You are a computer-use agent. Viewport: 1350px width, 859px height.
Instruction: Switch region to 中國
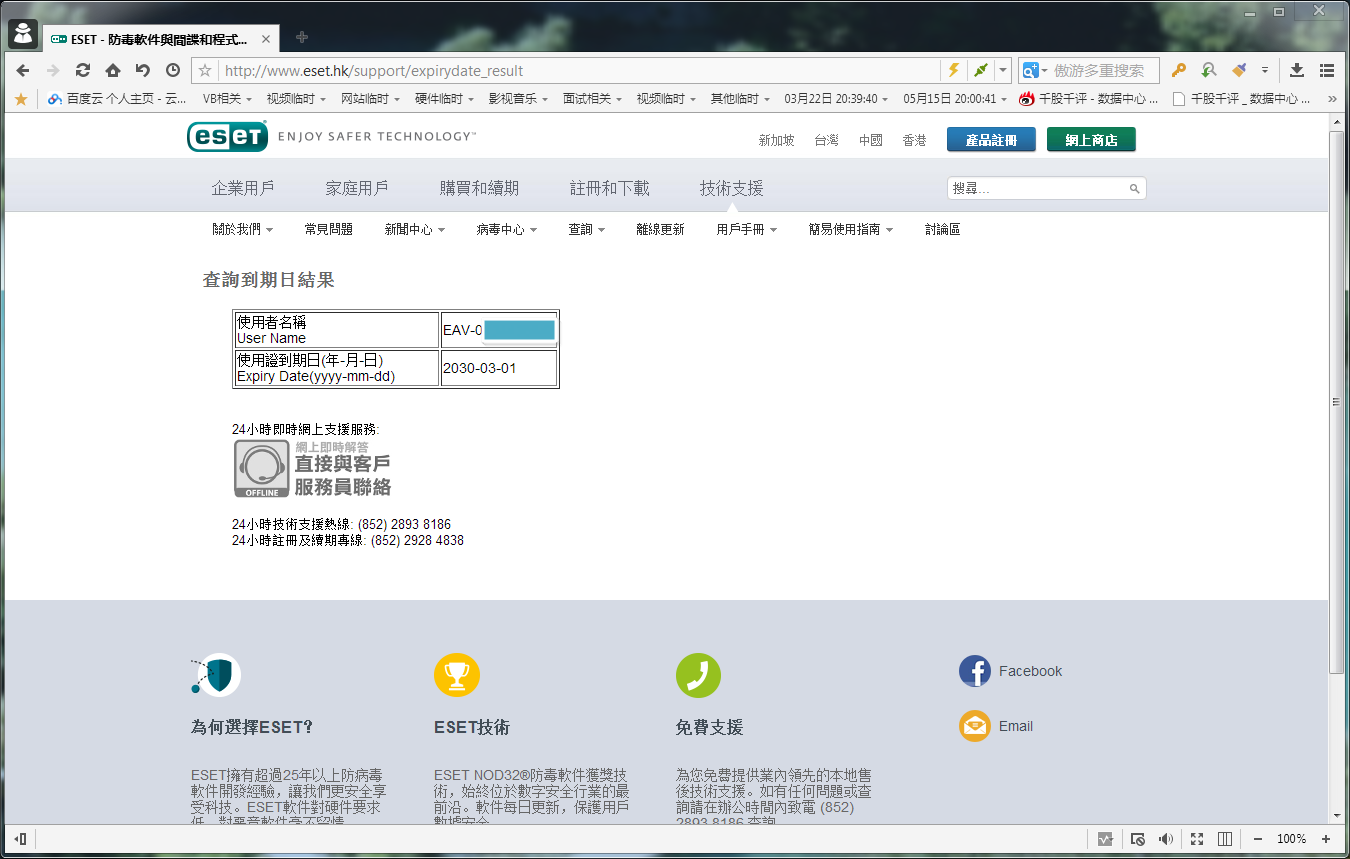coord(870,140)
